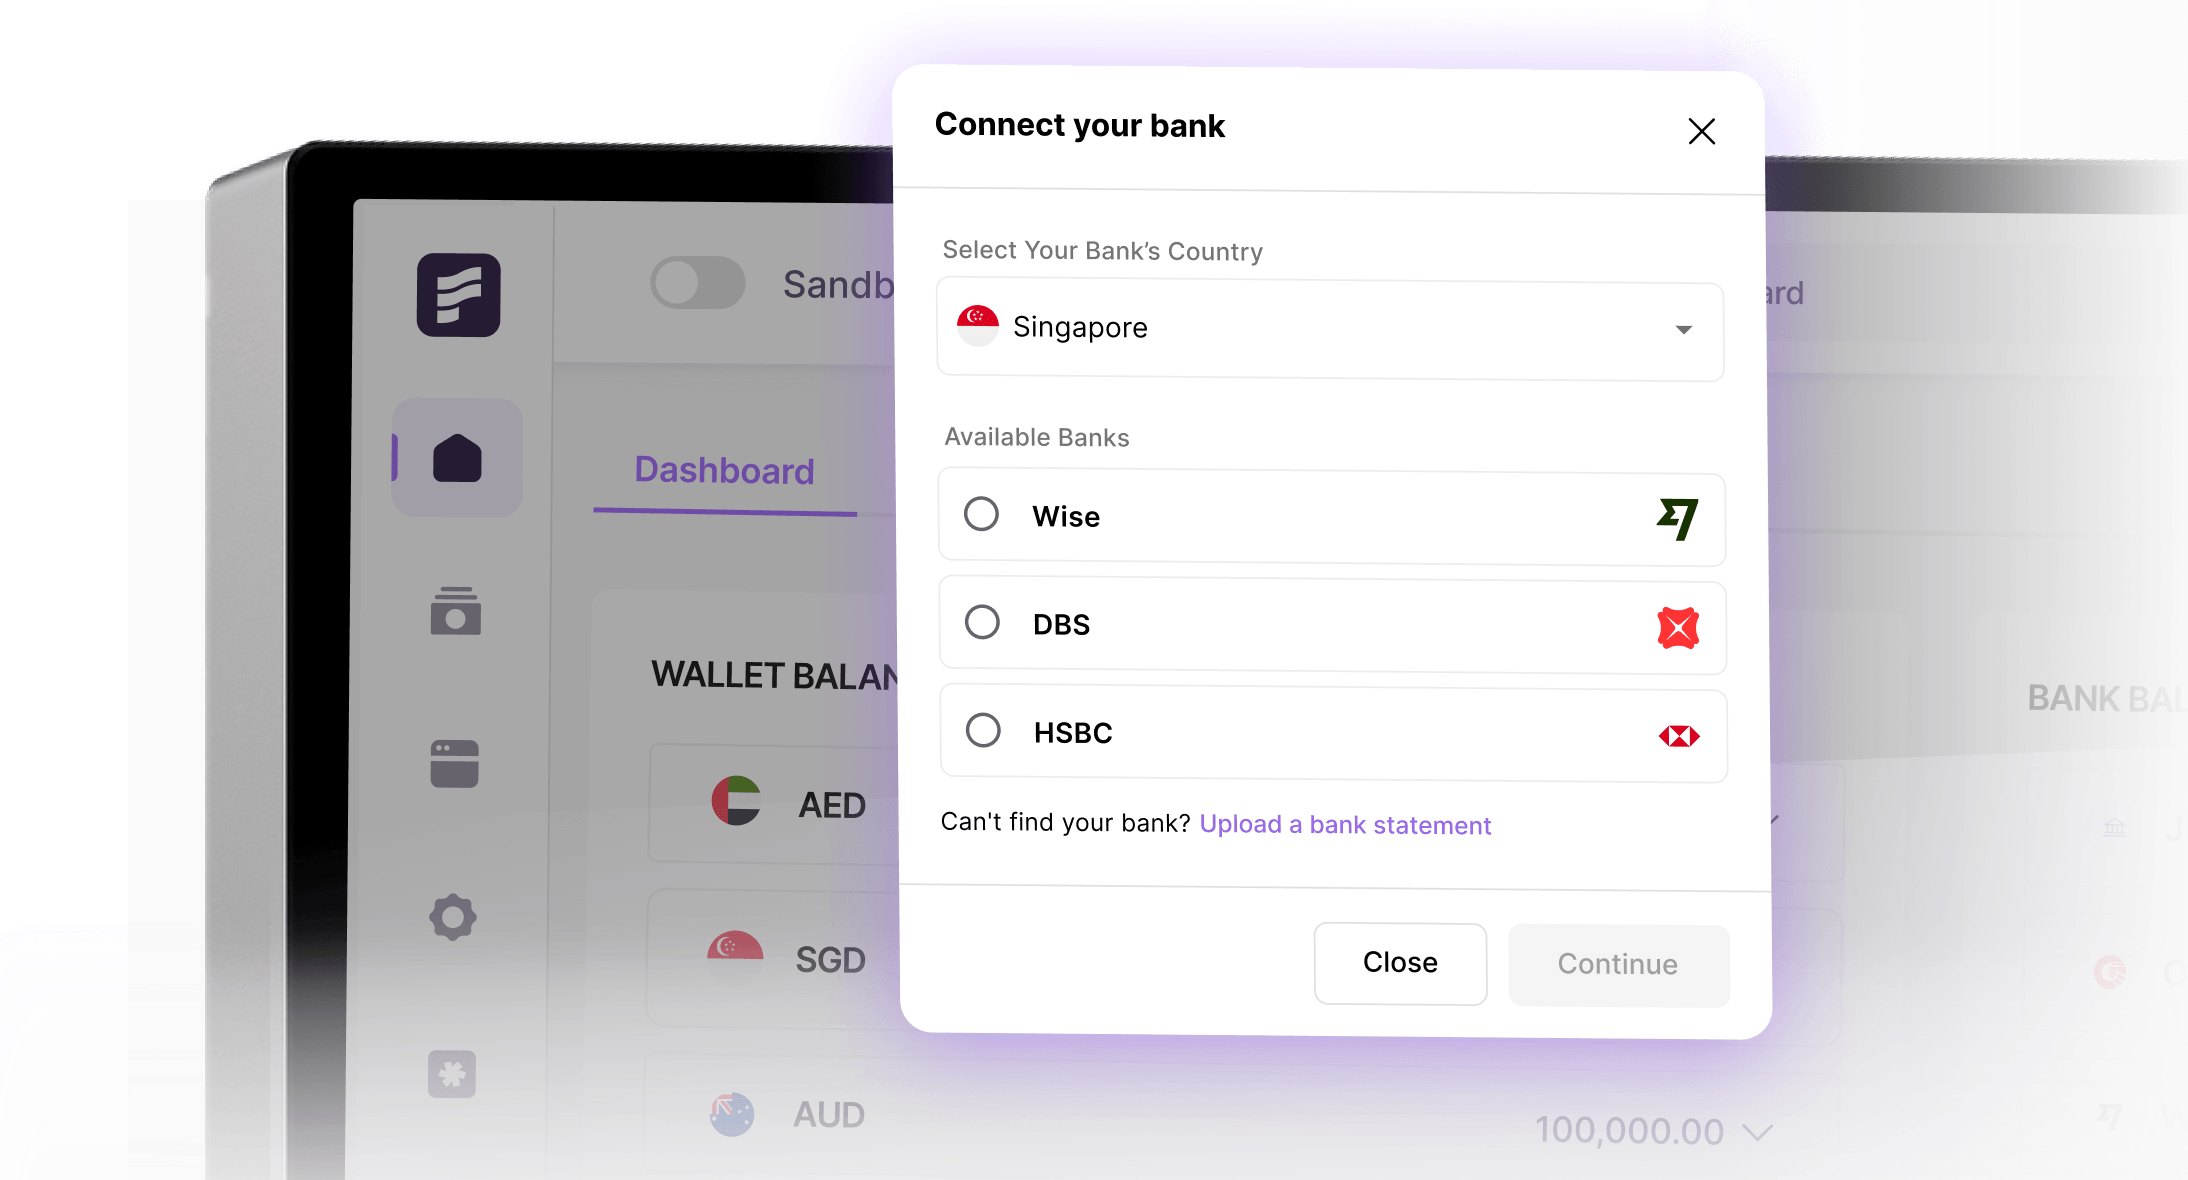Open the Singapore country dropdown

pyautogui.click(x=1330, y=330)
